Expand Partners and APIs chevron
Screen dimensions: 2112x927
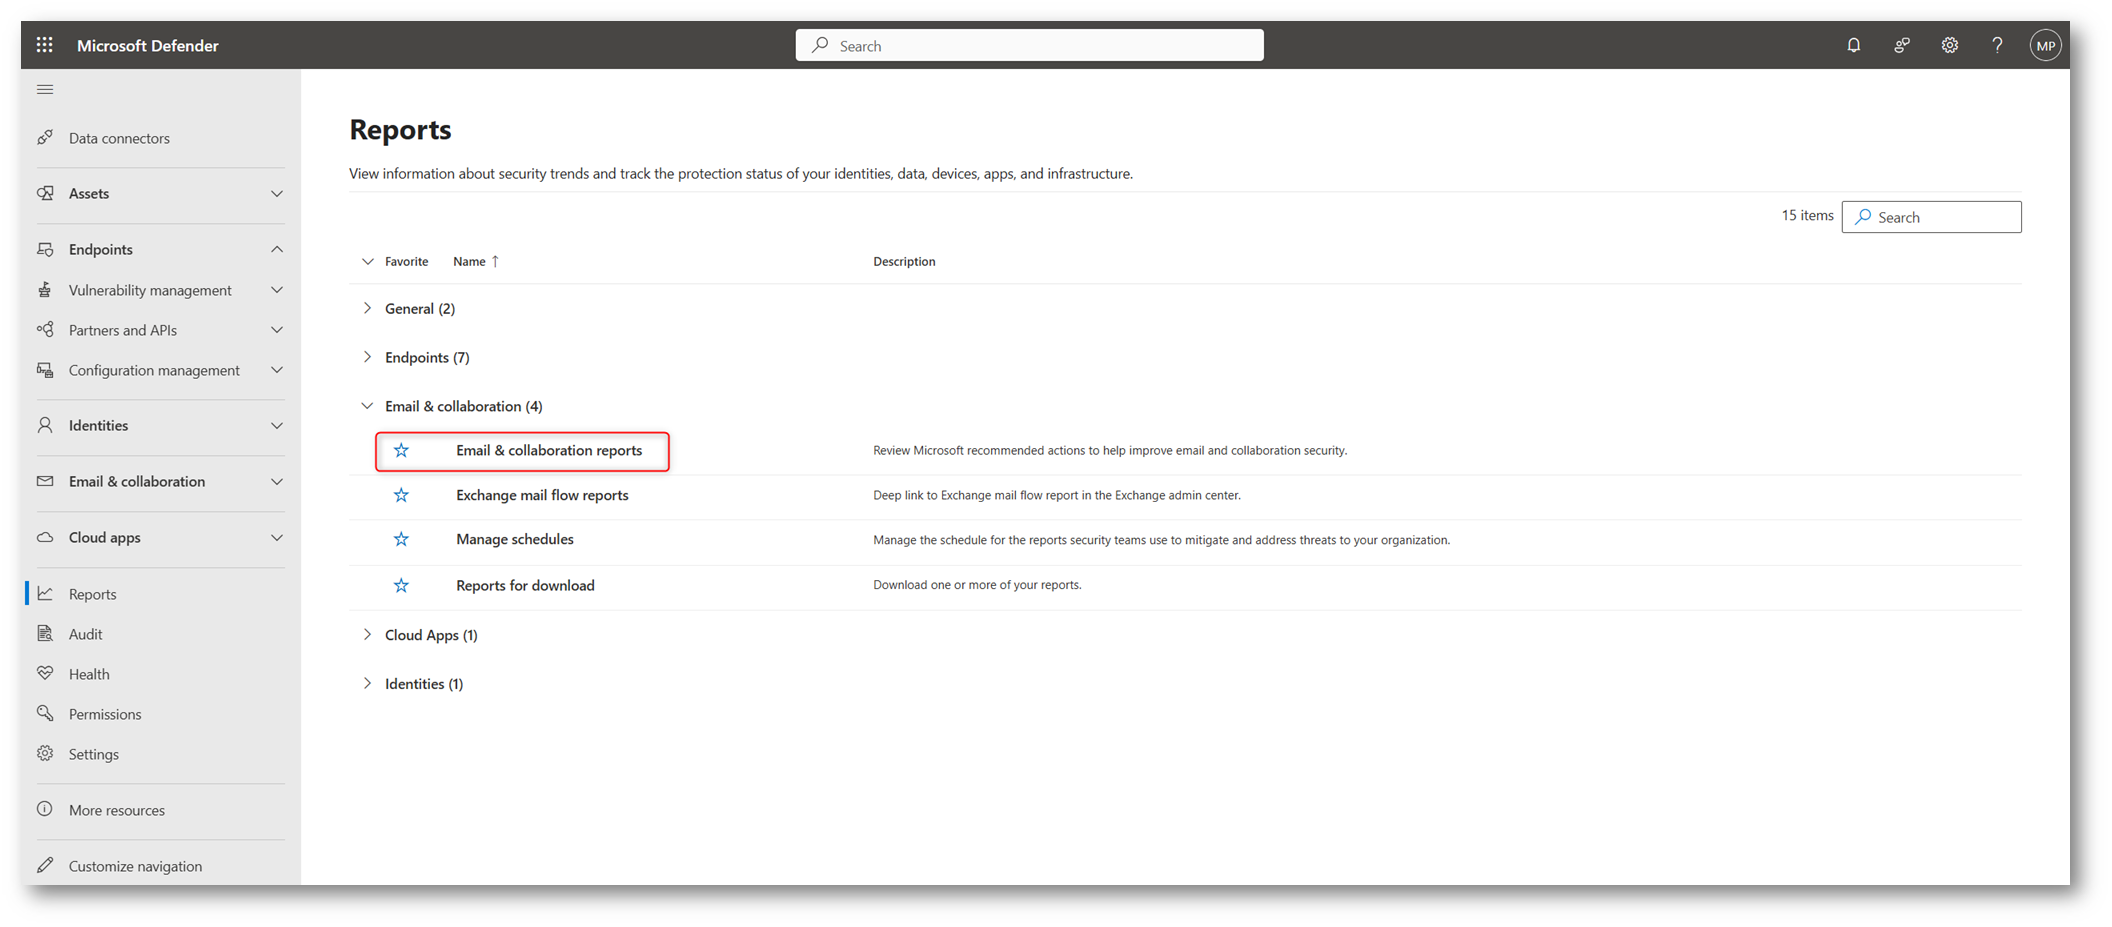[277, 329]
